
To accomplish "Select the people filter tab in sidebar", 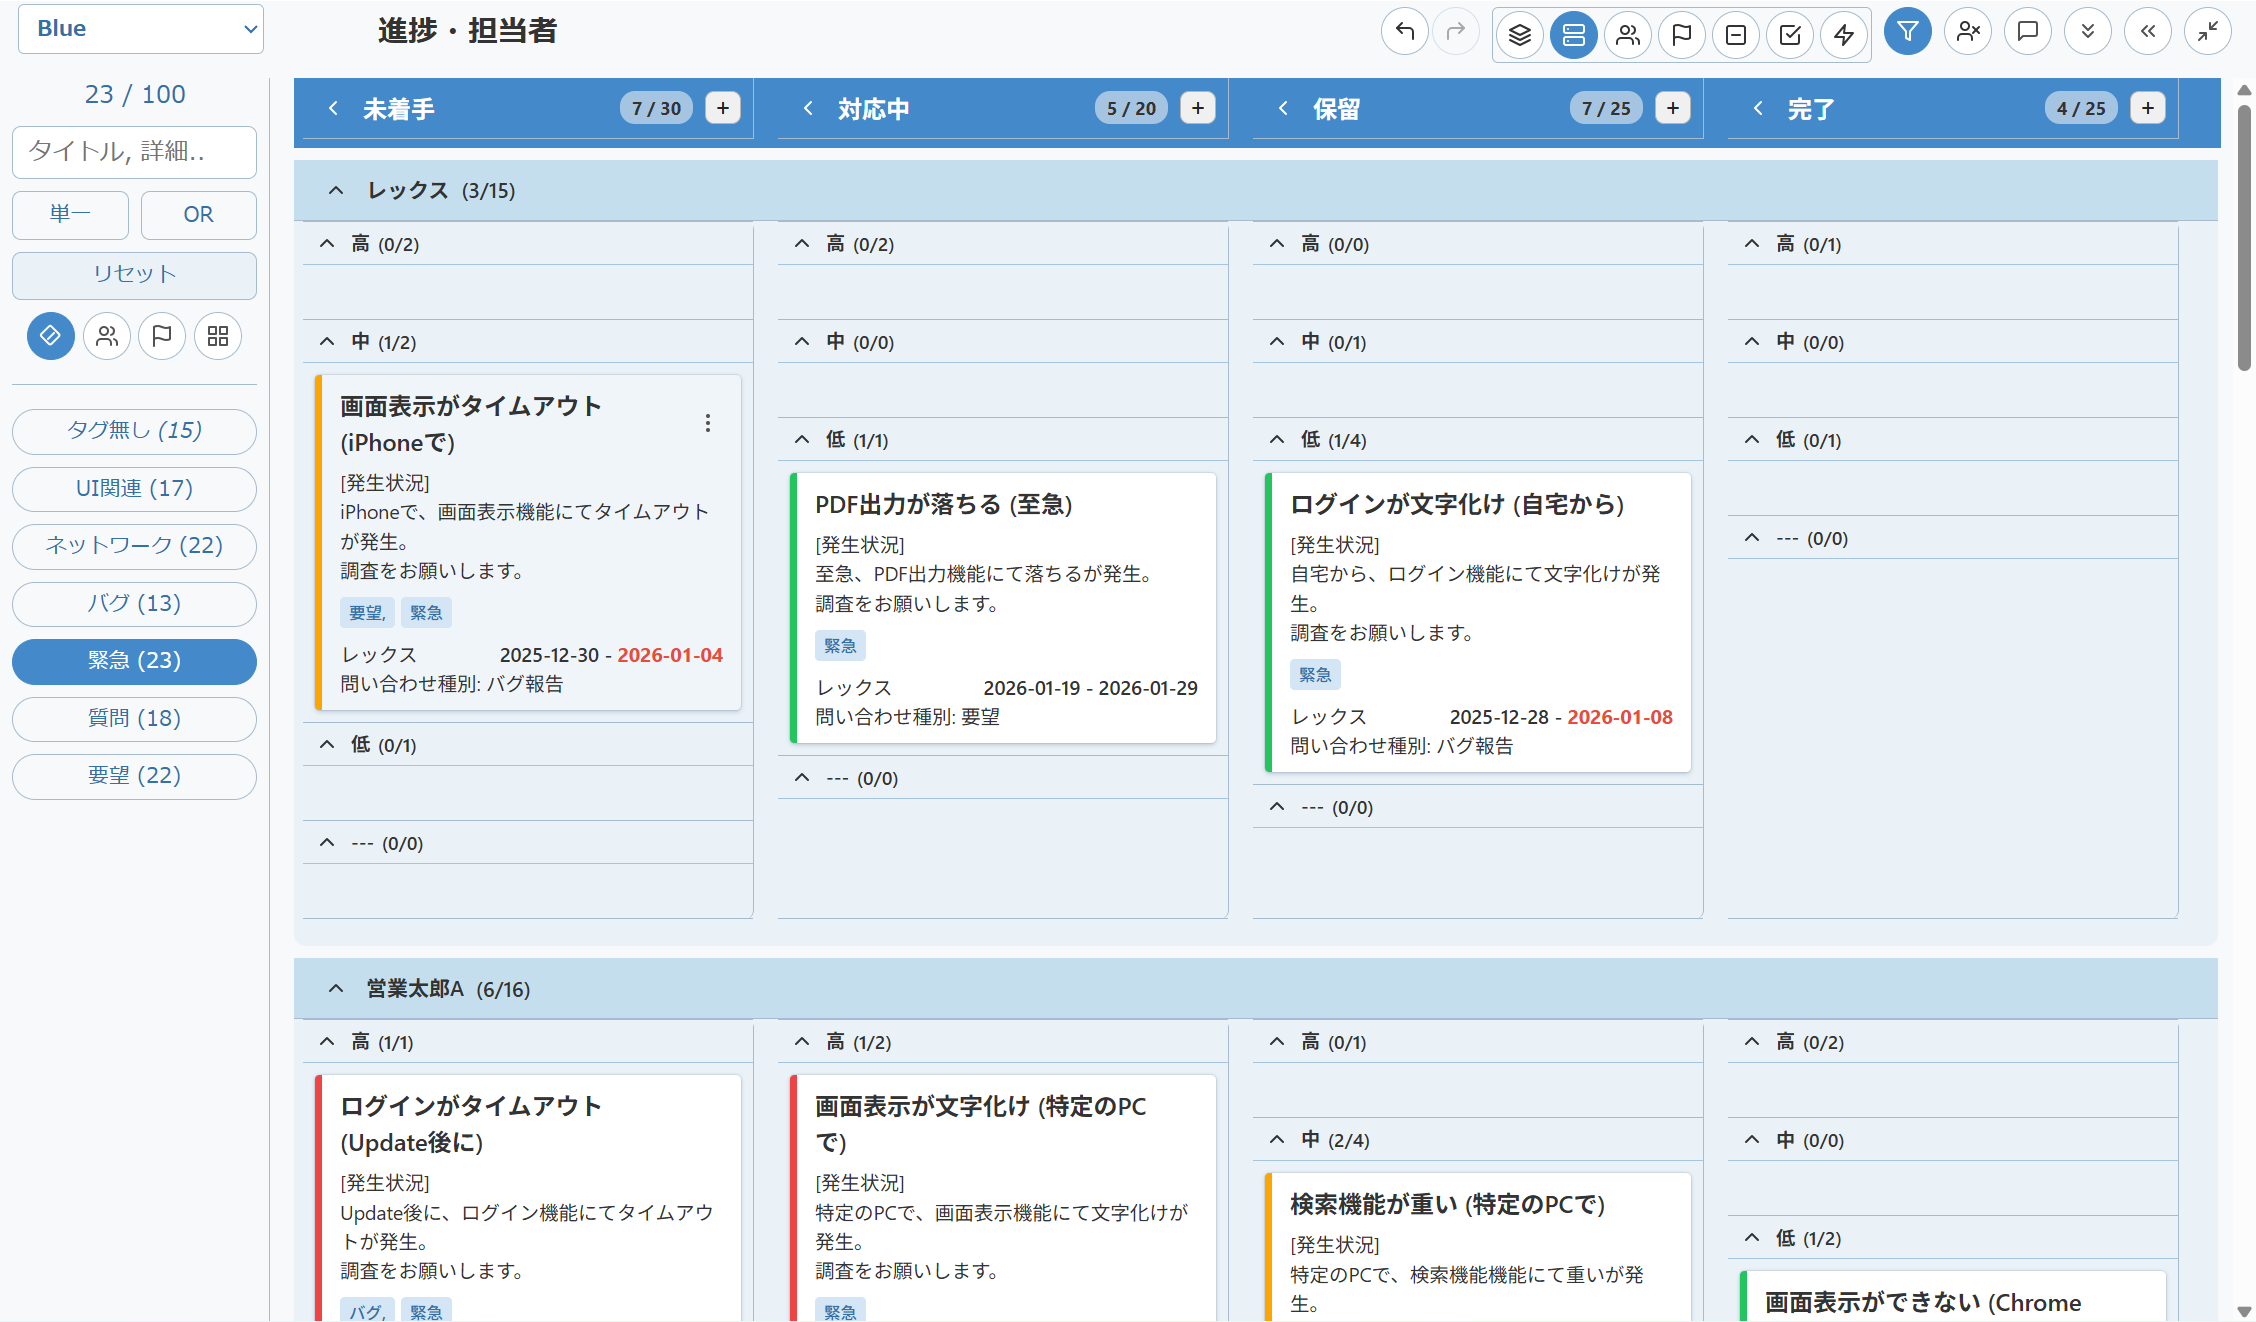I will tap(107, 336).
